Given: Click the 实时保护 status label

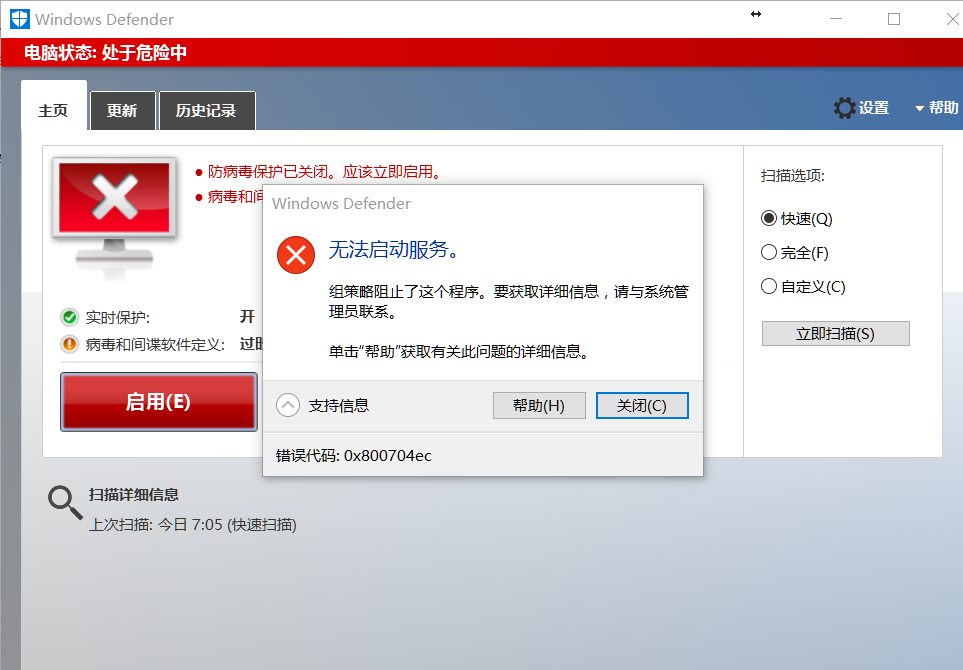Looking at the screenshot, I should 117,317.
